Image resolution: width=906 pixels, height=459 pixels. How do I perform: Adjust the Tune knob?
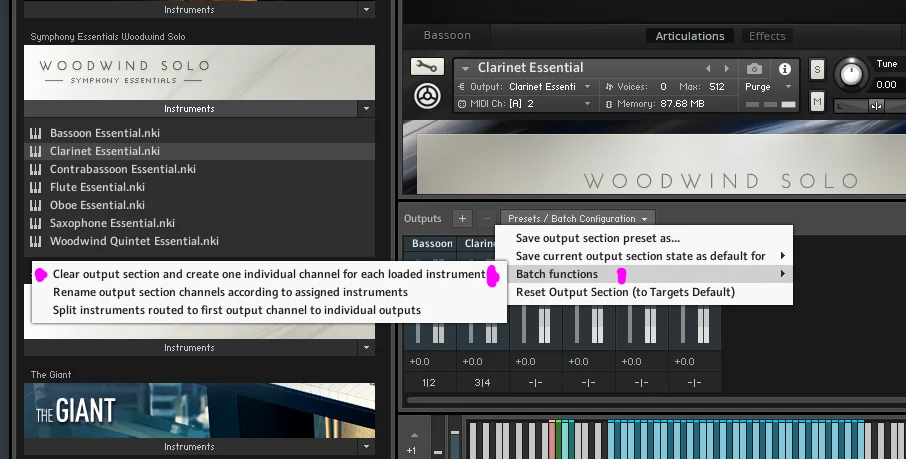tap(851, 73)
